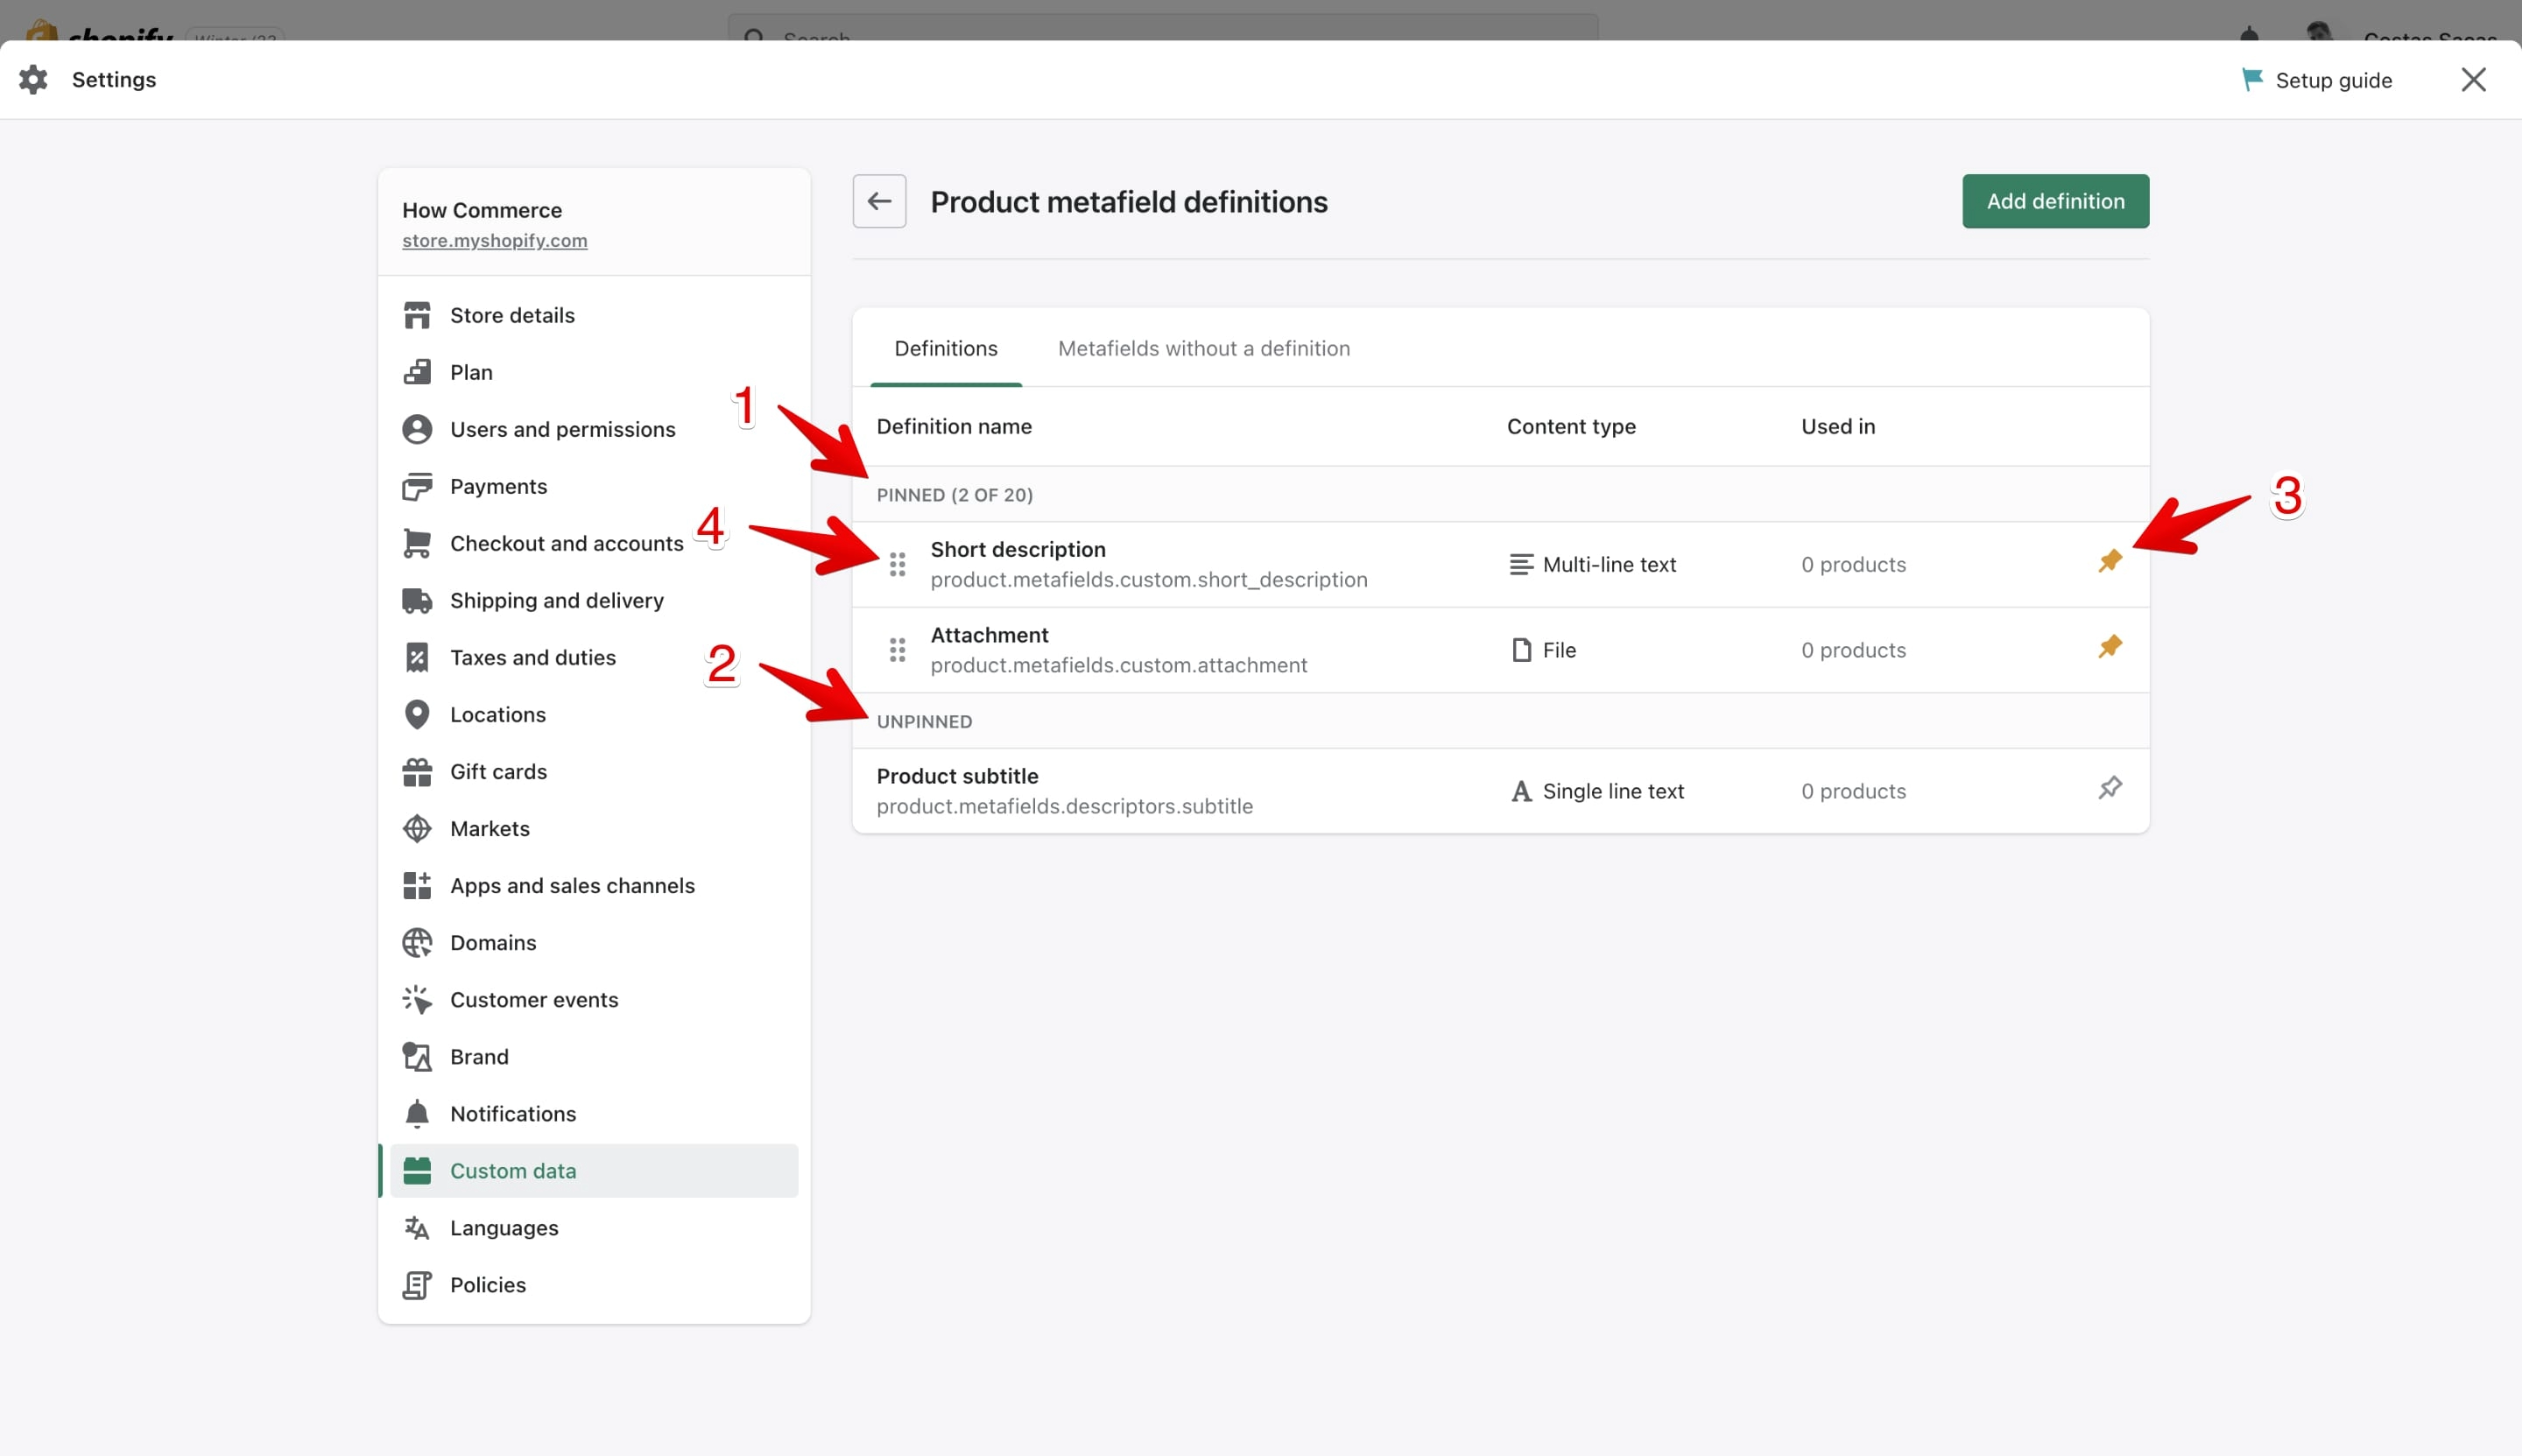Switch to the Definitions tab
The height and width of the screenshot is (1456, 2522).
click(946, 348)
